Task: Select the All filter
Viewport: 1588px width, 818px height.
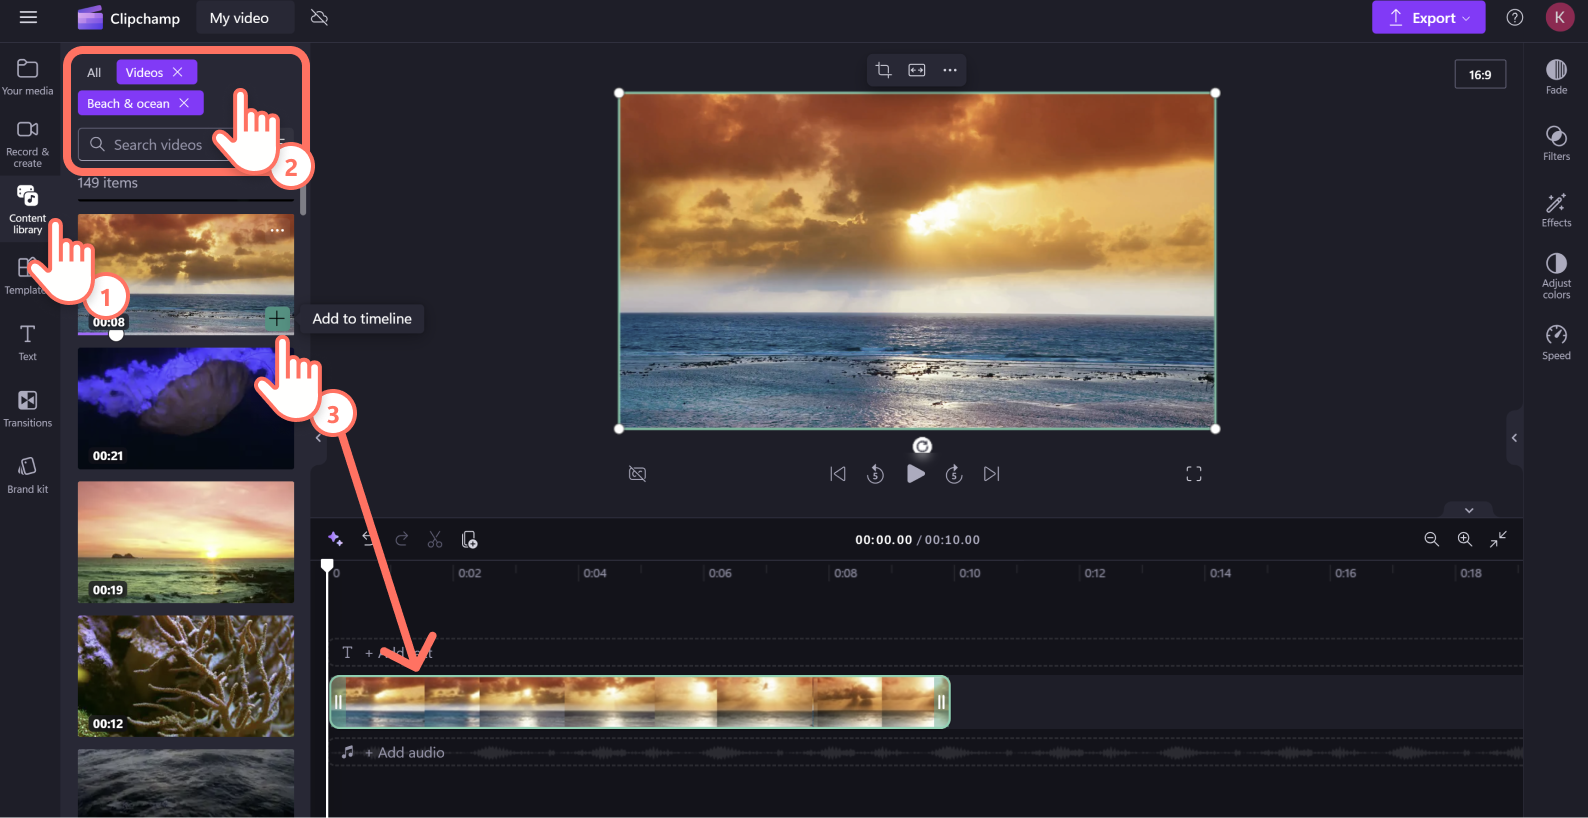Action: 94,72
